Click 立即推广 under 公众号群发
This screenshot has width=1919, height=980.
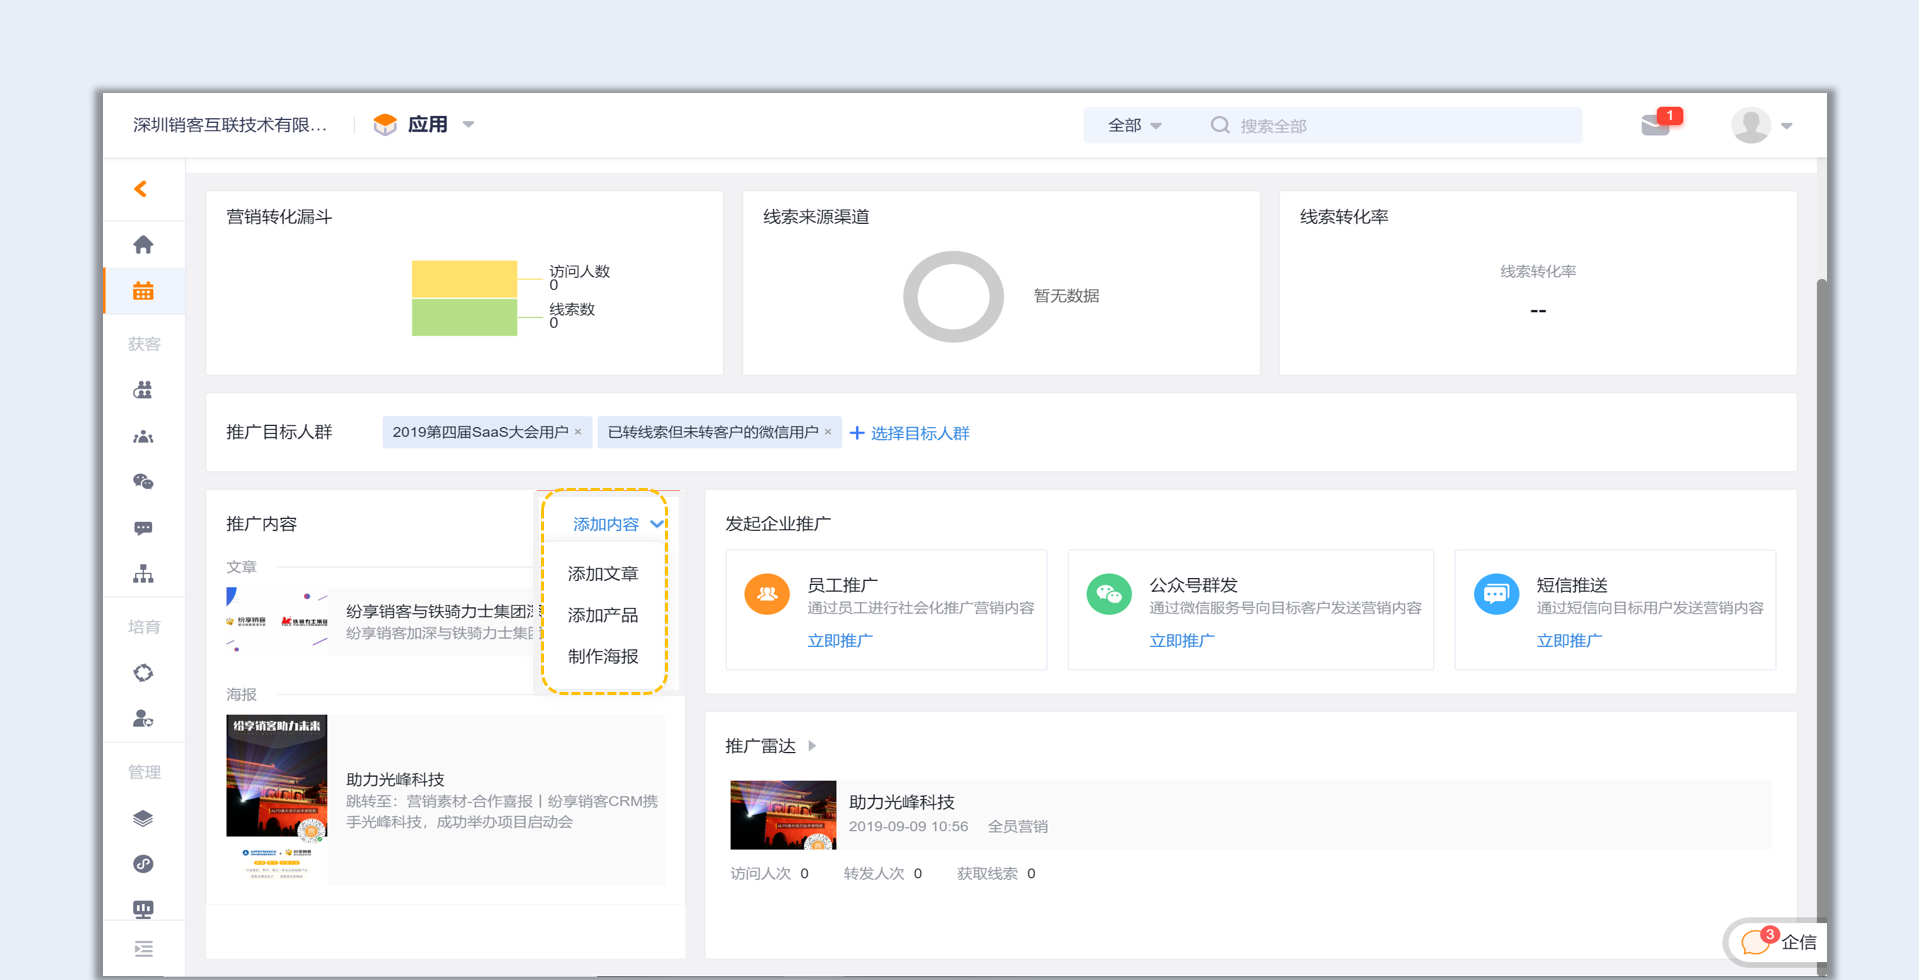(1182, 641)
